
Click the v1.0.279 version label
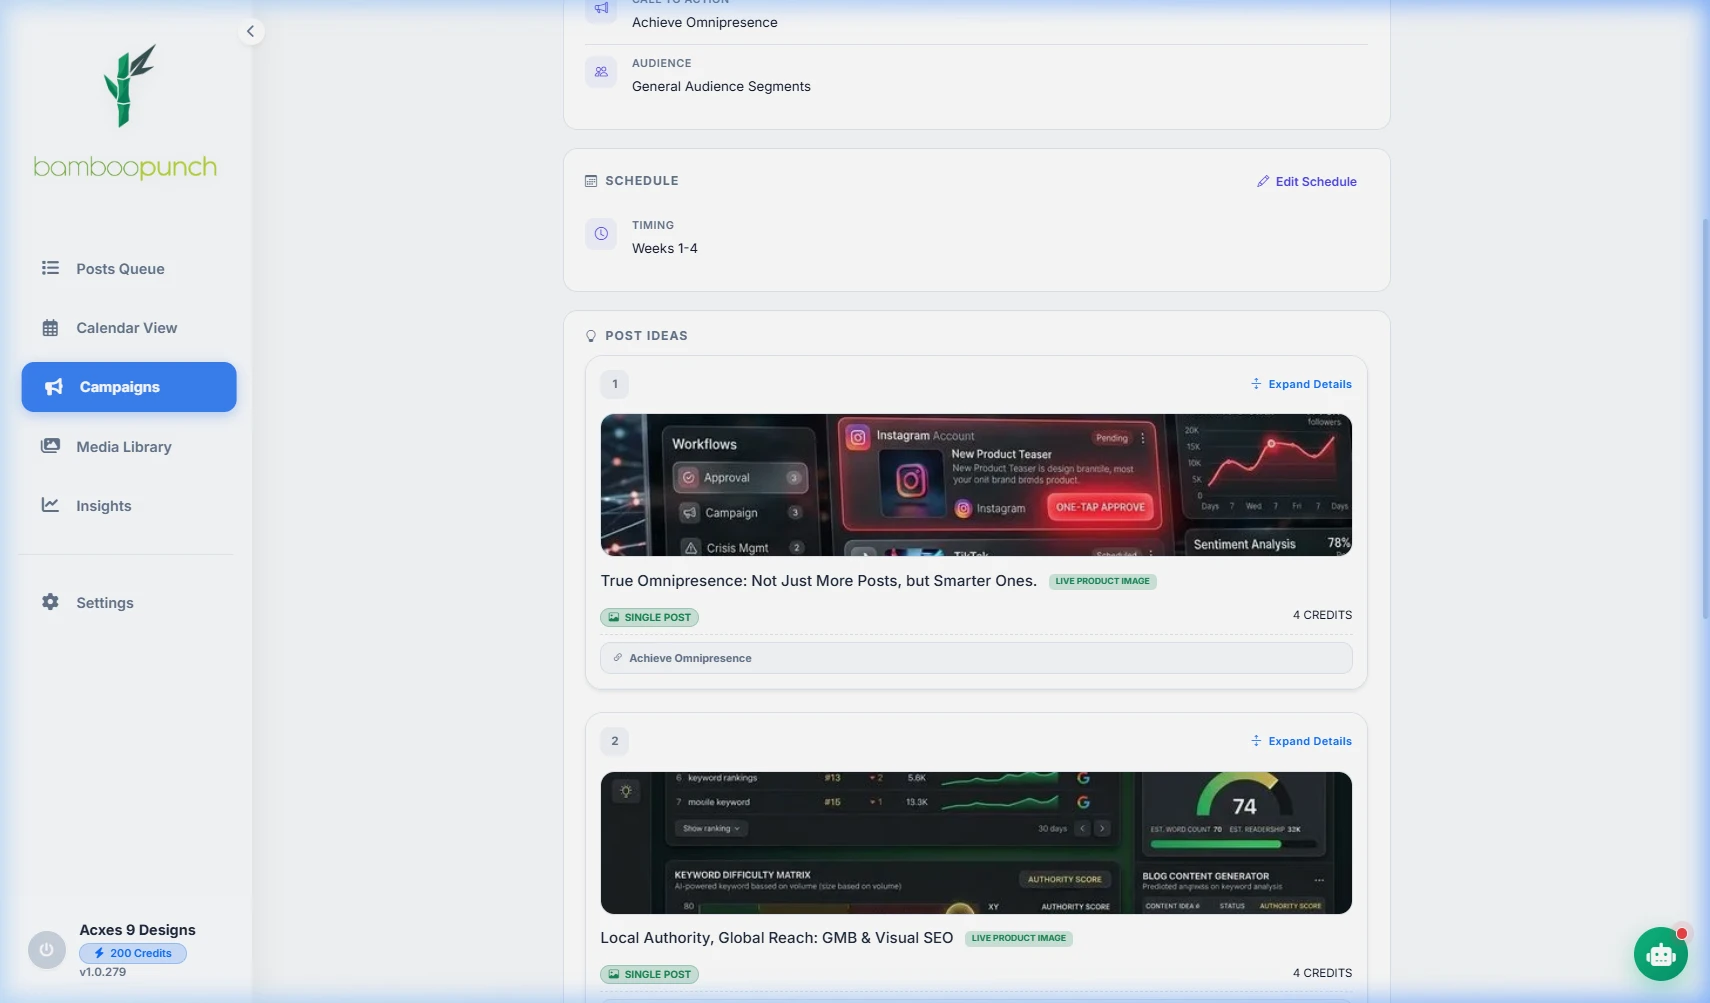(103, 972)
